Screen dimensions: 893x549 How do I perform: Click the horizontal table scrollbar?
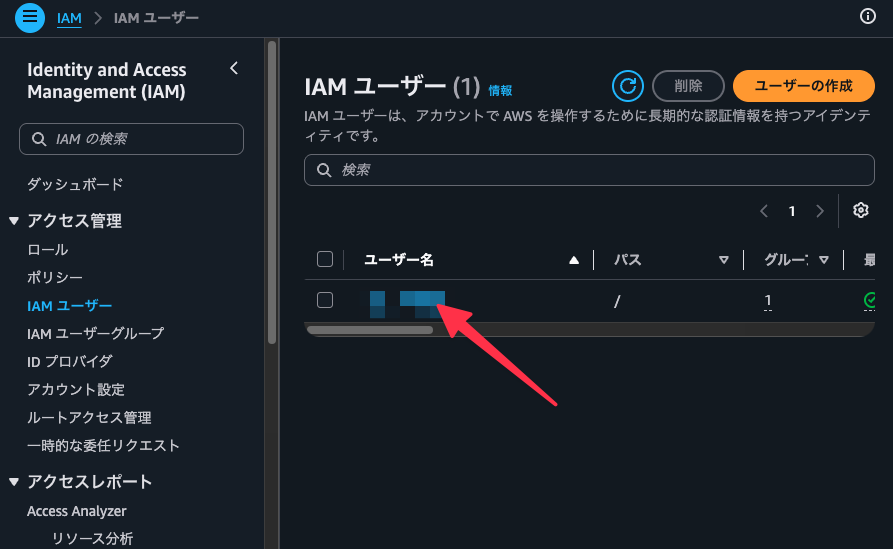click(x=370, y=330)
